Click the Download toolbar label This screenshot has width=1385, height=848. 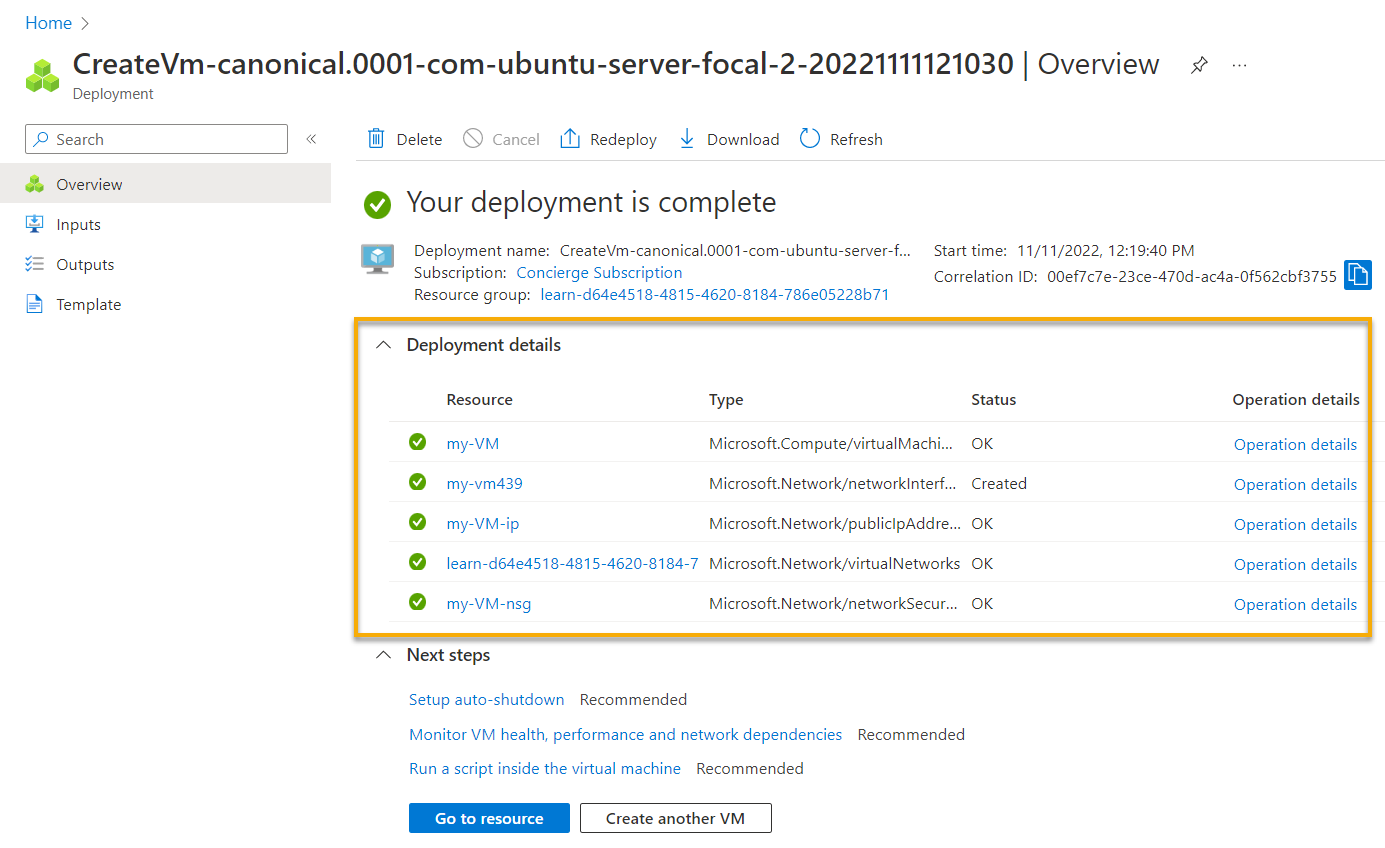[743, 140]
